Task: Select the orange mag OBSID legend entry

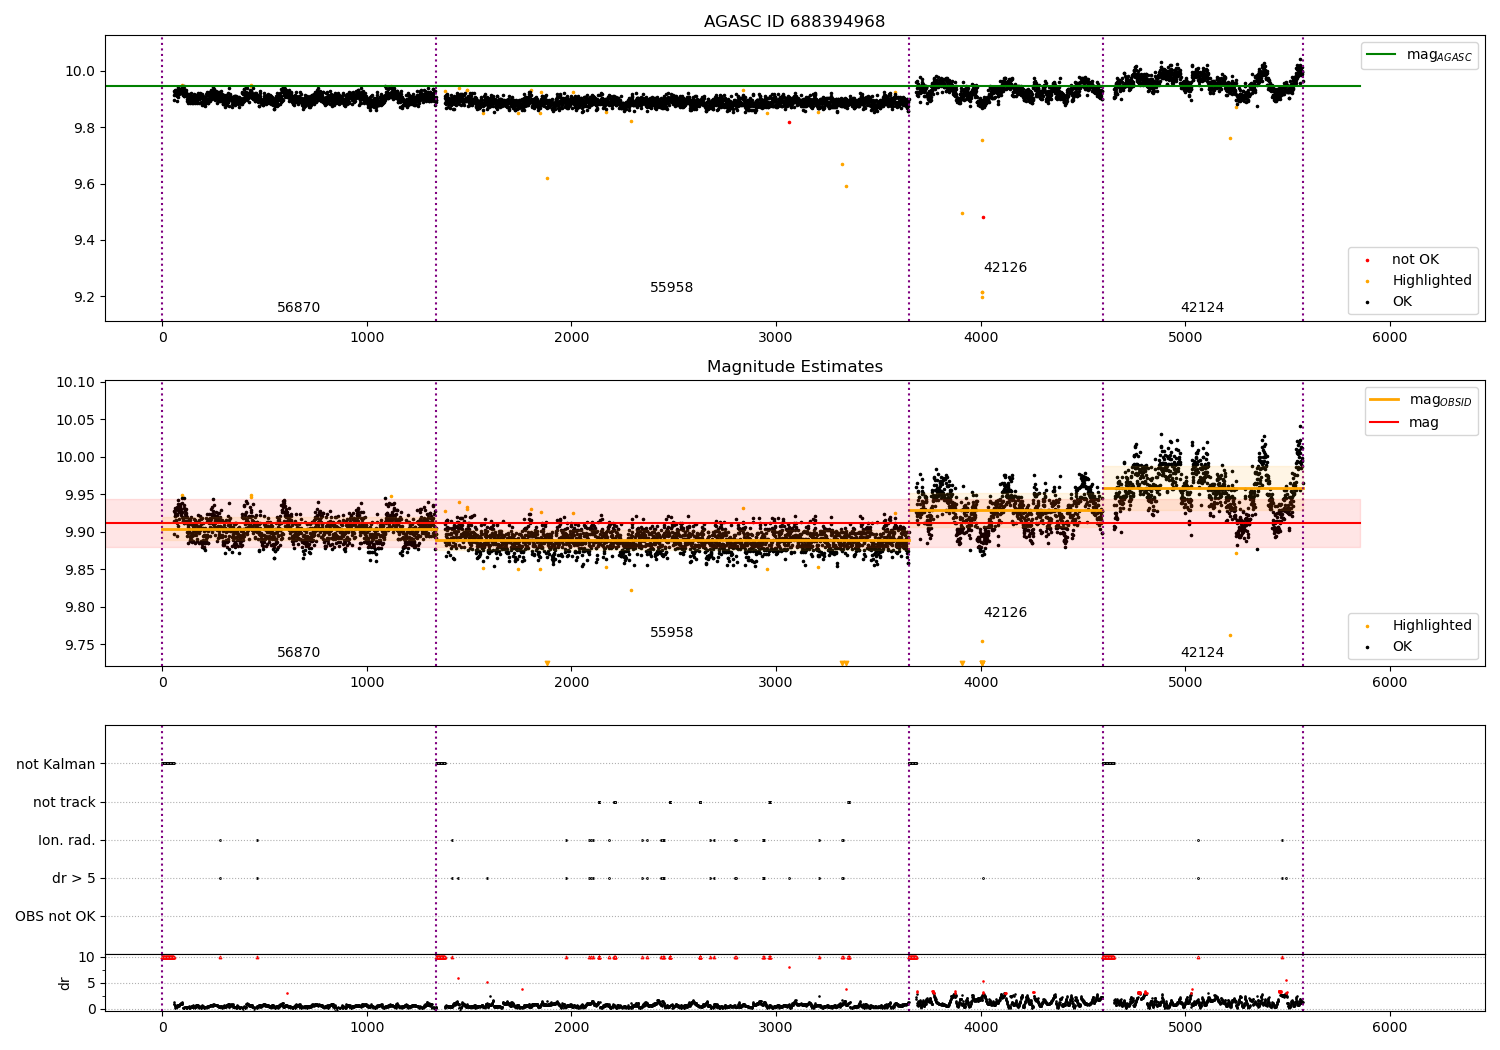Action: [1421, 400]
